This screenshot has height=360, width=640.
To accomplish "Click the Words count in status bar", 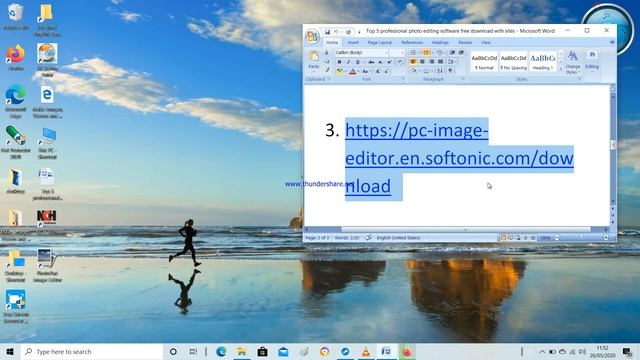I will [x=347, y=238].
